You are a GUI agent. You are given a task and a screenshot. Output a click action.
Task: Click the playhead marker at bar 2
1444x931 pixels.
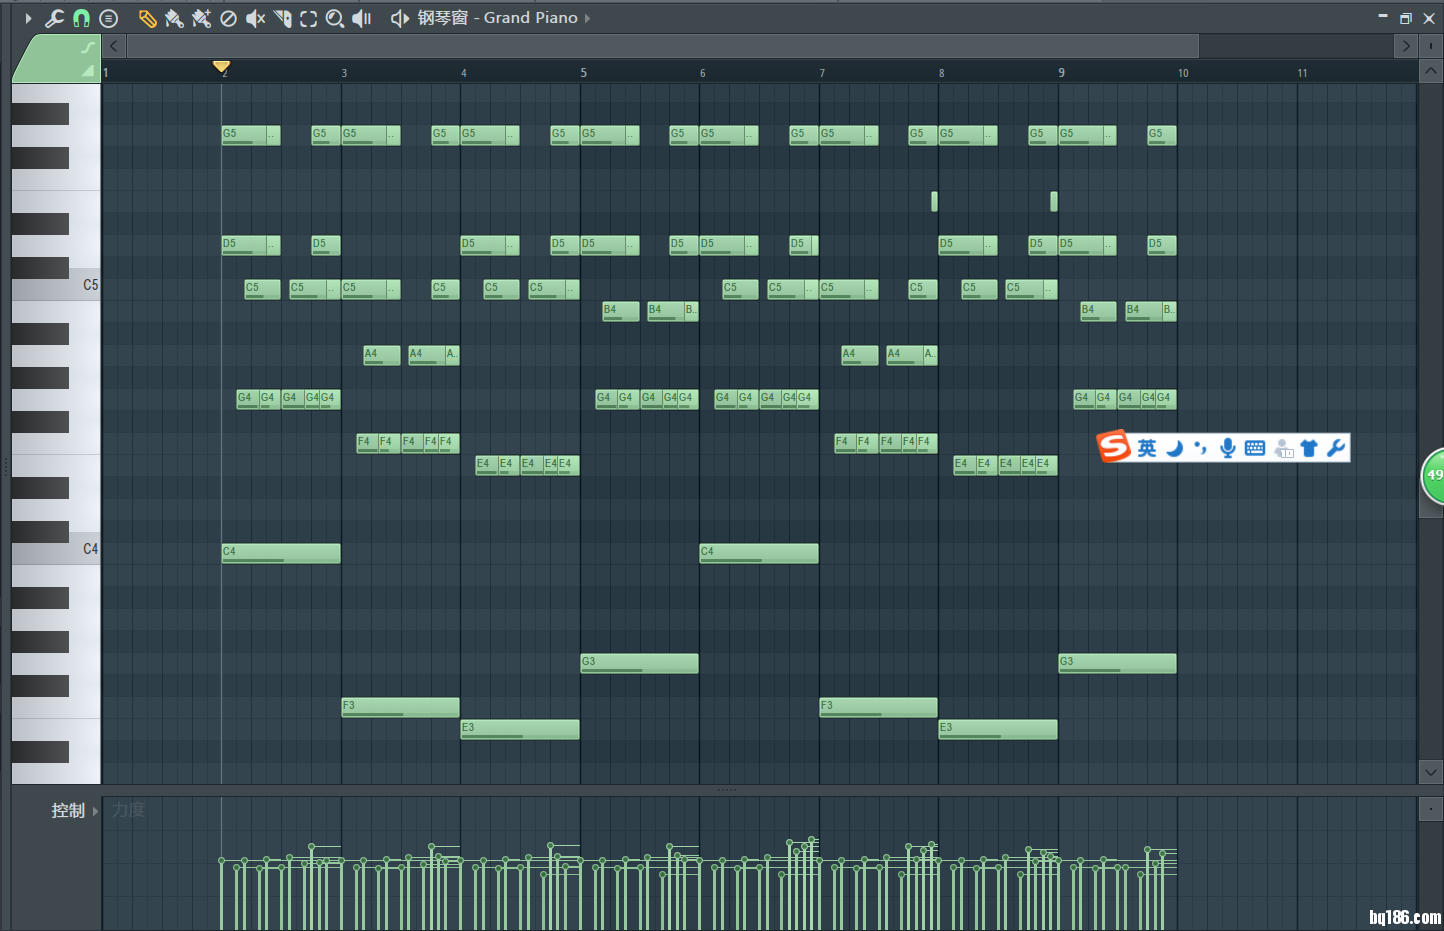pyautogui.click(x=222, y=67)
